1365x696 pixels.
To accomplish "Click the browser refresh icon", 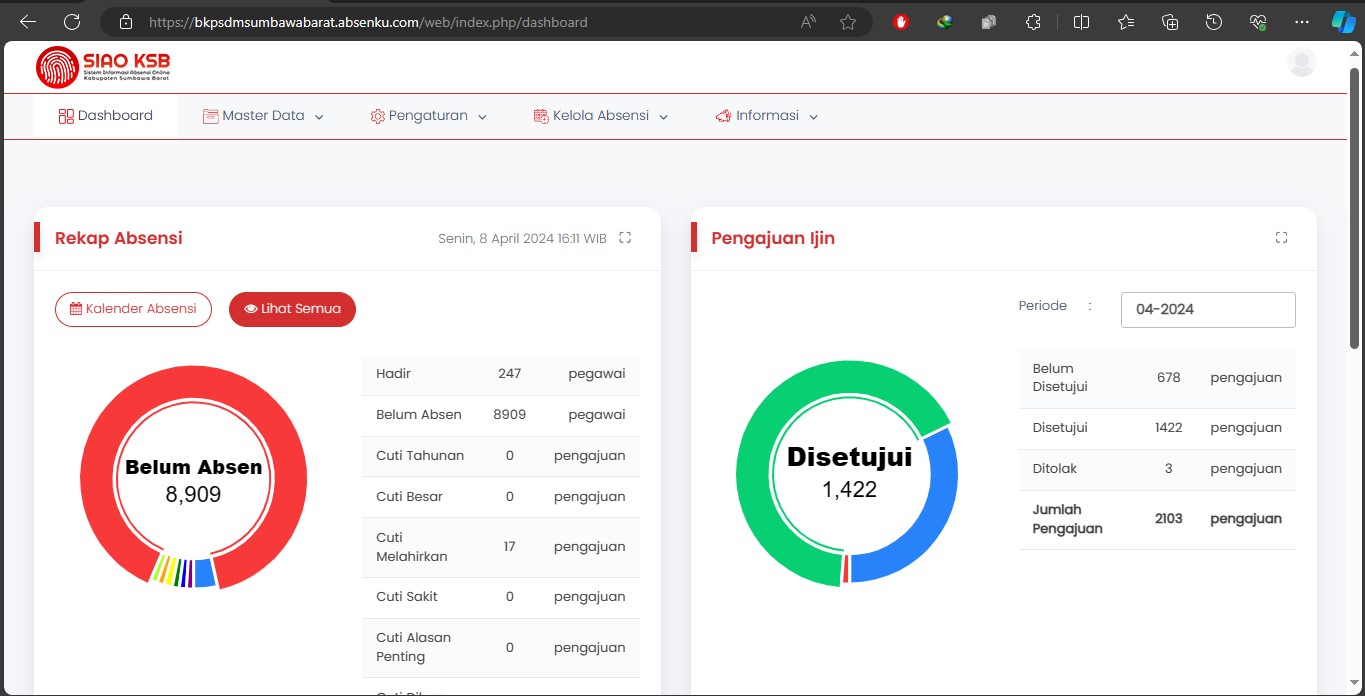I will pos(72,21).
